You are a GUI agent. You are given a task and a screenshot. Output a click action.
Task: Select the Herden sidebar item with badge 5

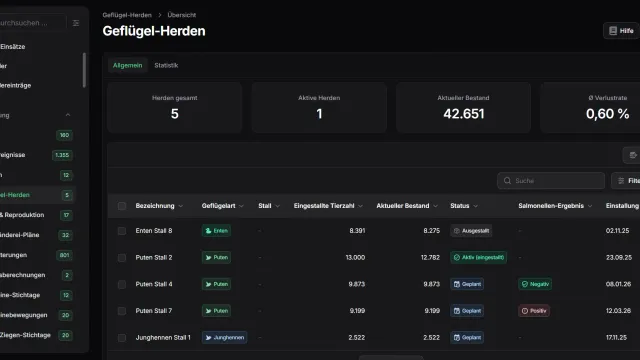coord(38,195)
